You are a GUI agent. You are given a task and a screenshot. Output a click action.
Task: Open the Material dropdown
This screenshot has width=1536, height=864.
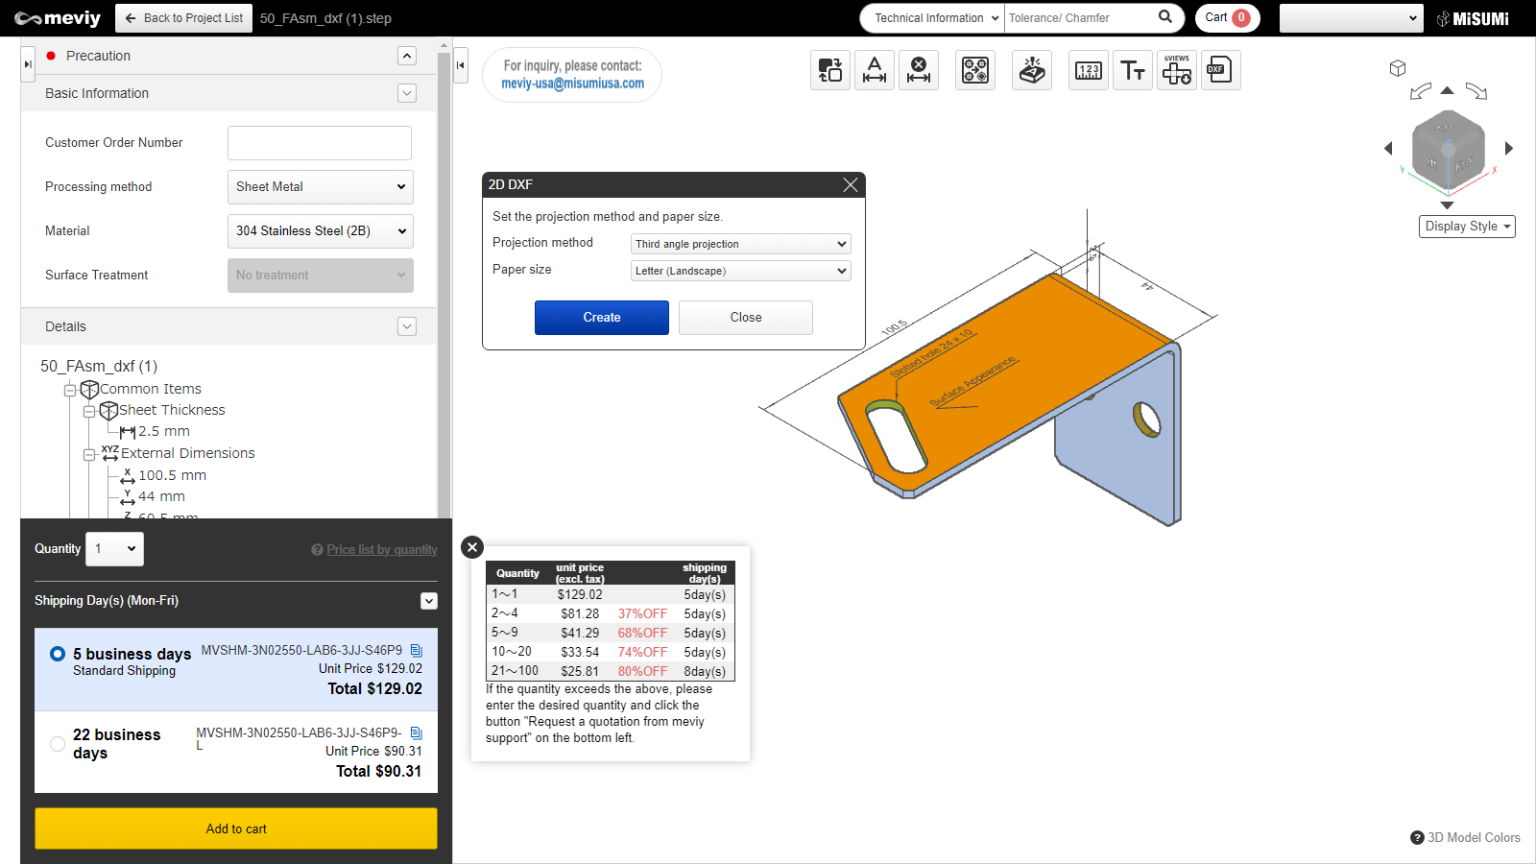coord(320,231)
